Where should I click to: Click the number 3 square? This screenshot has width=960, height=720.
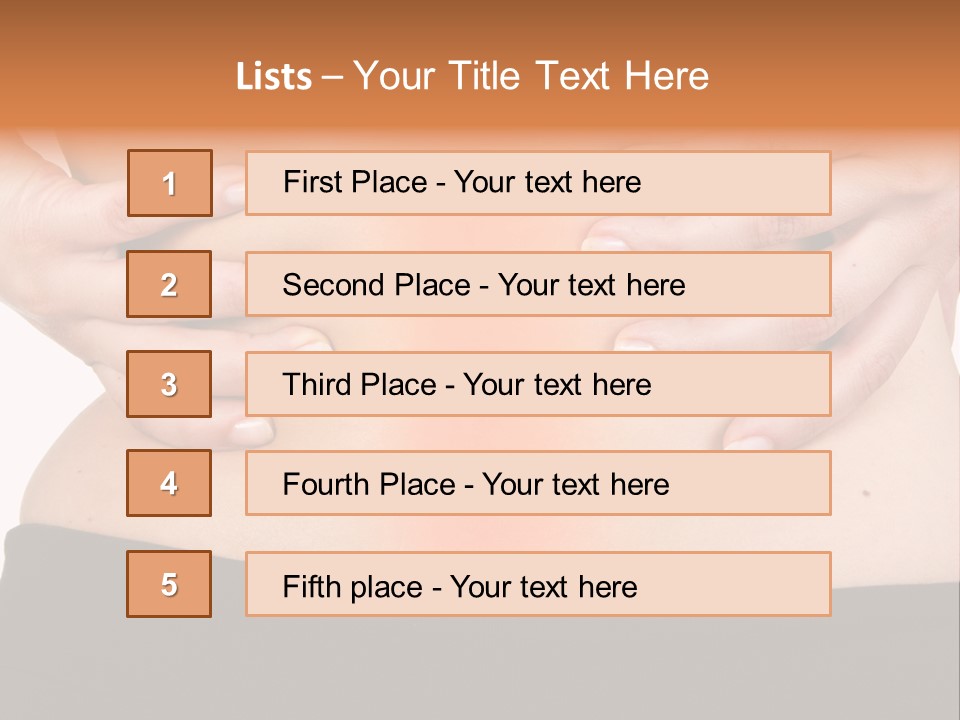pyautogui.click(x=169, y=384)
